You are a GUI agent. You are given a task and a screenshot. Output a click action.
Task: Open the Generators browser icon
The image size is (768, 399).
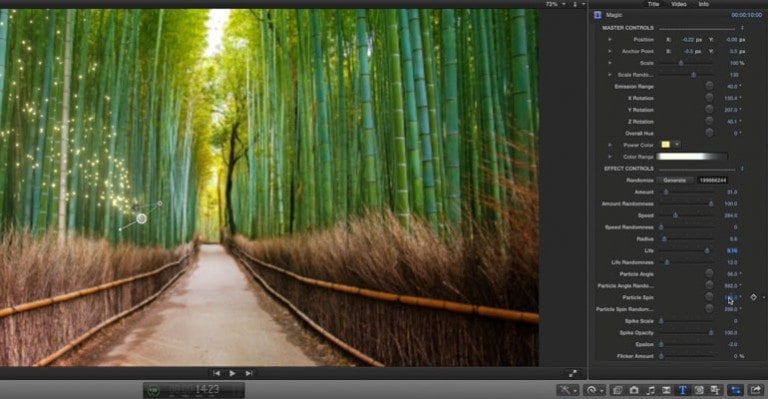(x=699, y=390)
